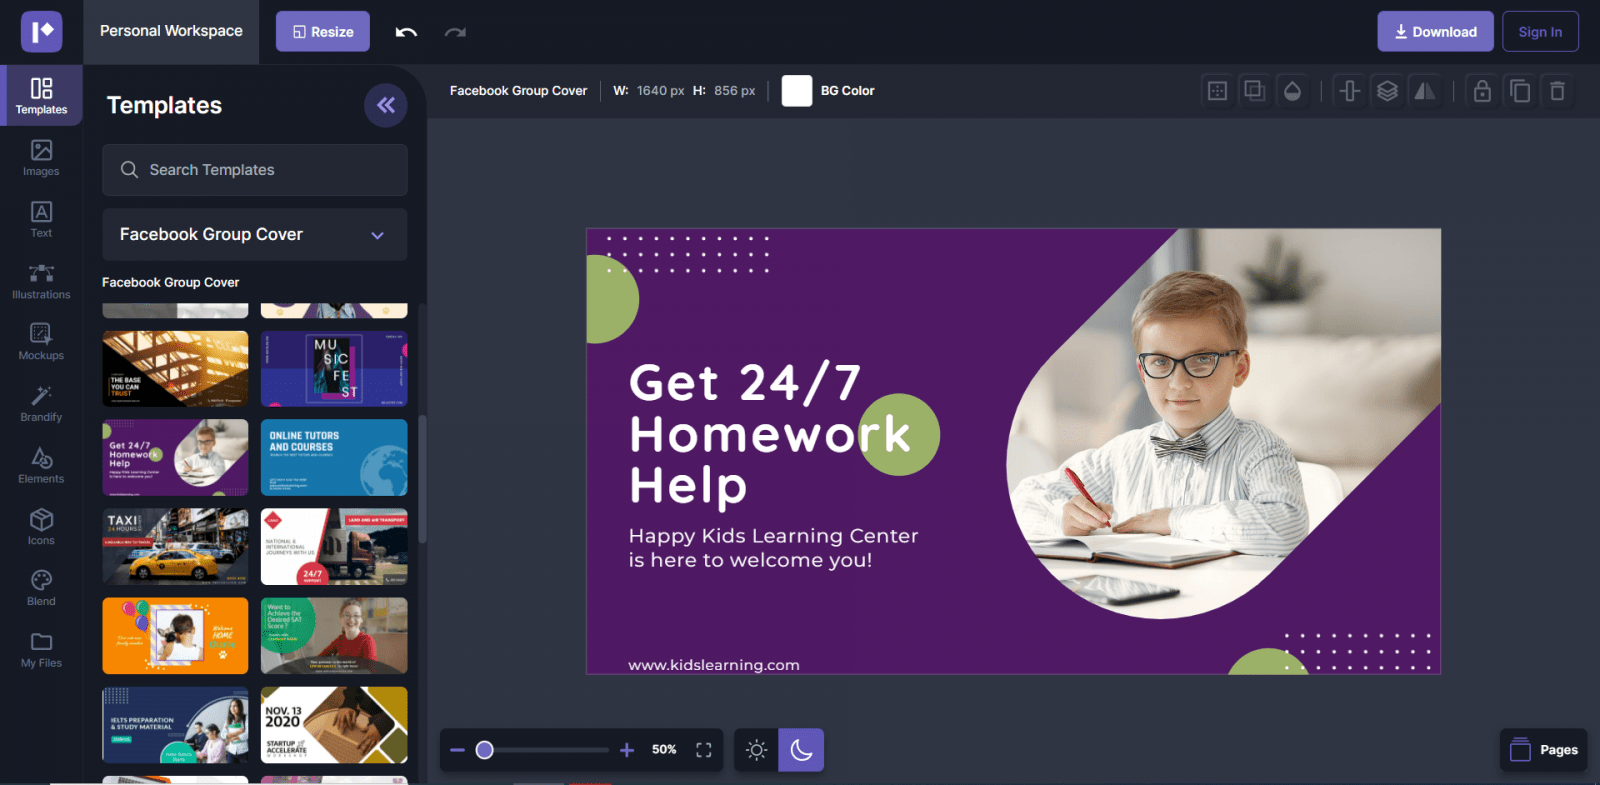Click the redo arrow icon
This screenshot has width=1600, height=785.
455,32
